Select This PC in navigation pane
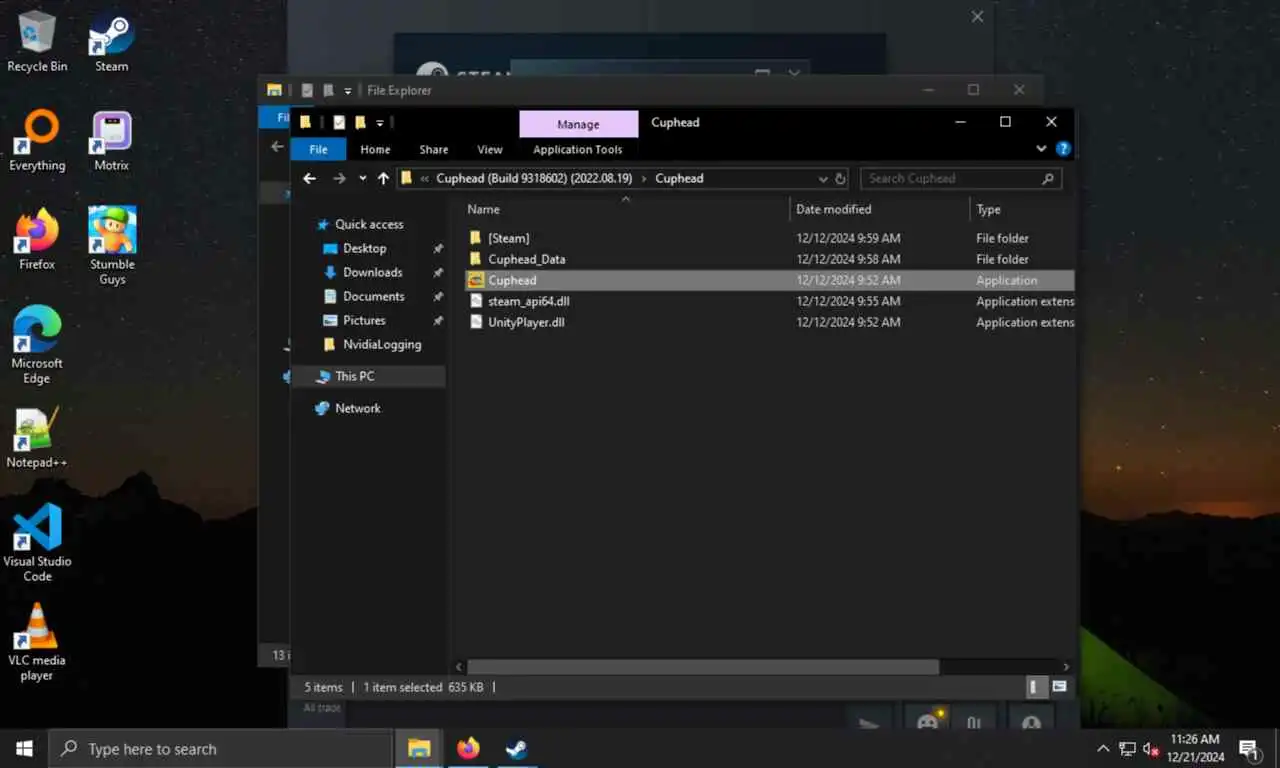 (367, 376)
